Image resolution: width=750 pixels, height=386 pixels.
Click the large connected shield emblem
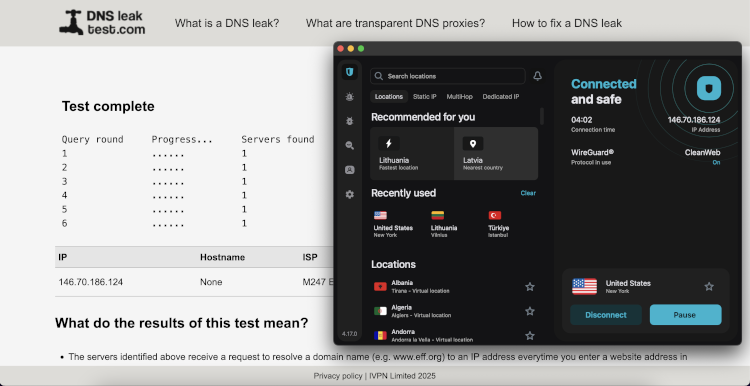(x=708, y=88)
